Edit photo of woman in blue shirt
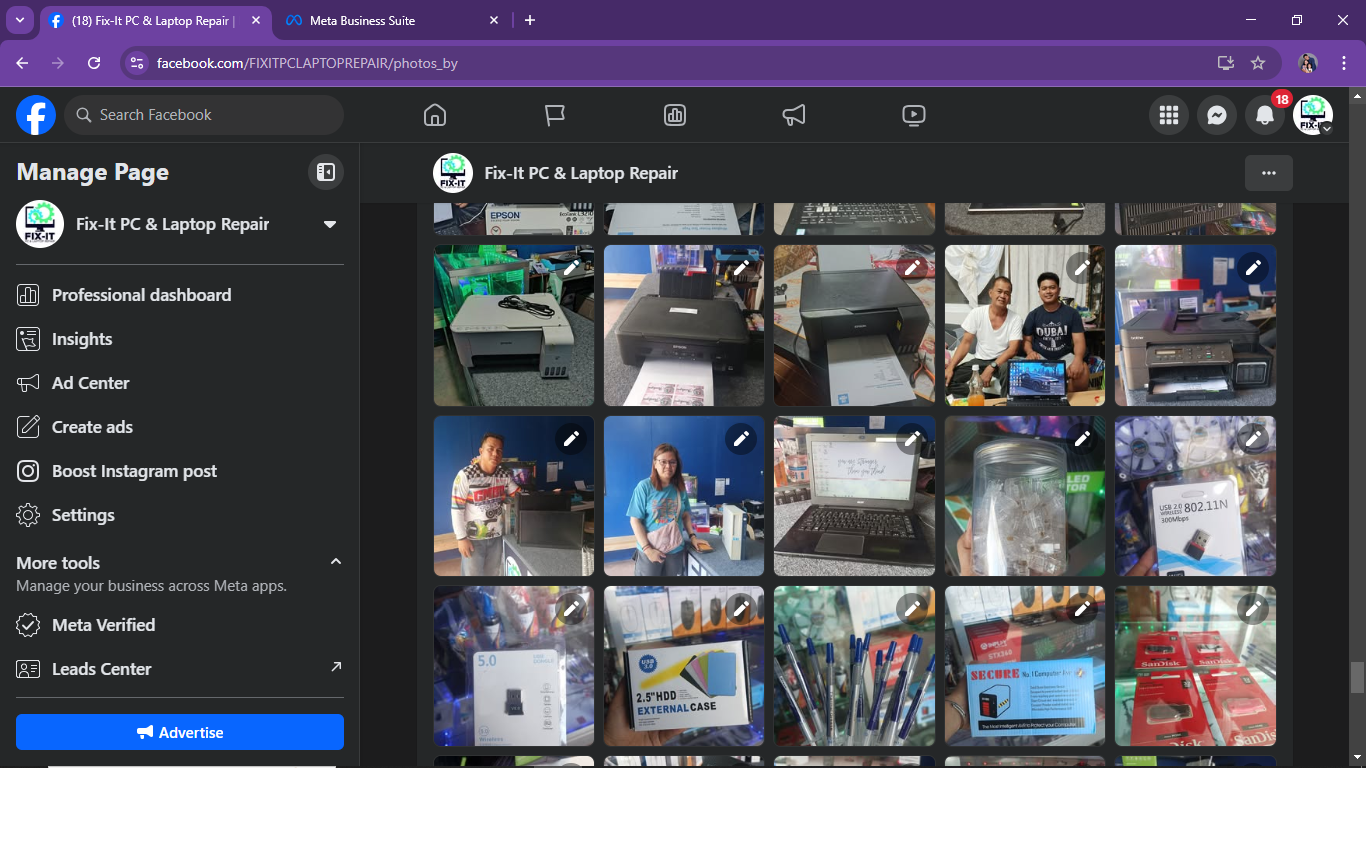Viewport: 1366px width, 866px height. coord(741,438)
